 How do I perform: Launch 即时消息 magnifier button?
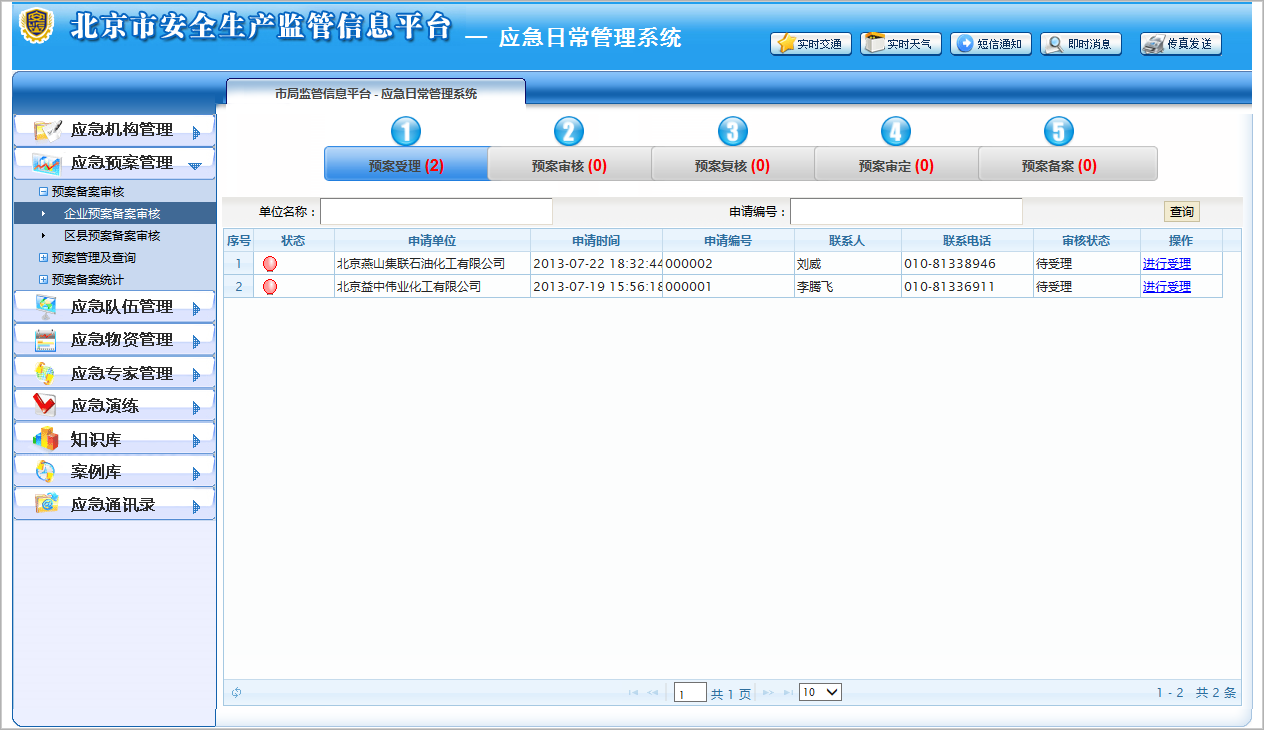[1081, 44]
